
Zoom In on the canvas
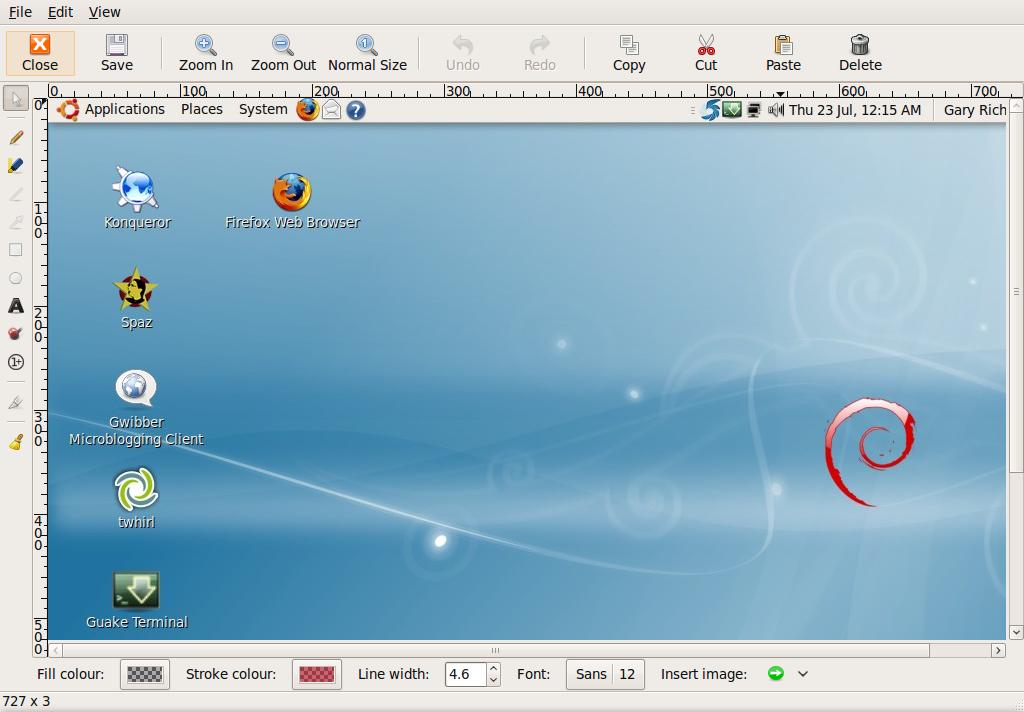[206, 53]
